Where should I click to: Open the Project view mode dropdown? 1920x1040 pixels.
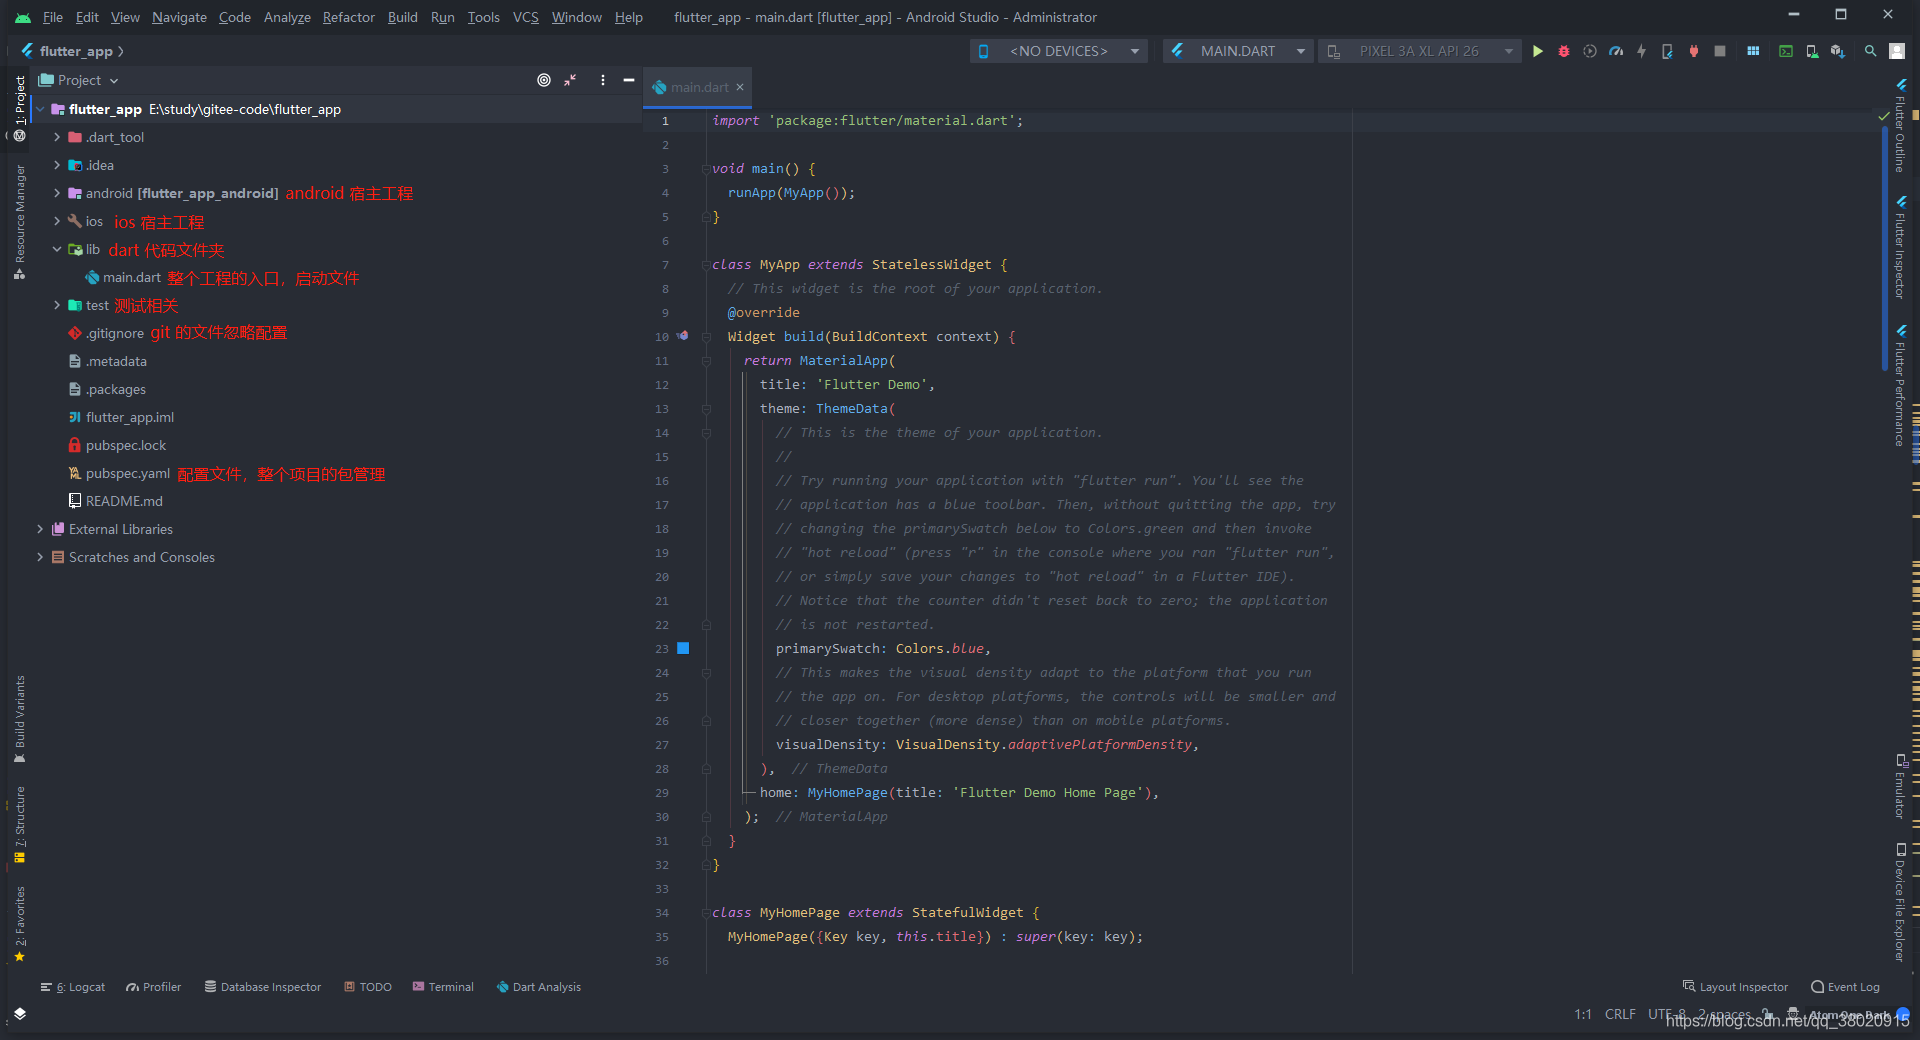(79, 80)
